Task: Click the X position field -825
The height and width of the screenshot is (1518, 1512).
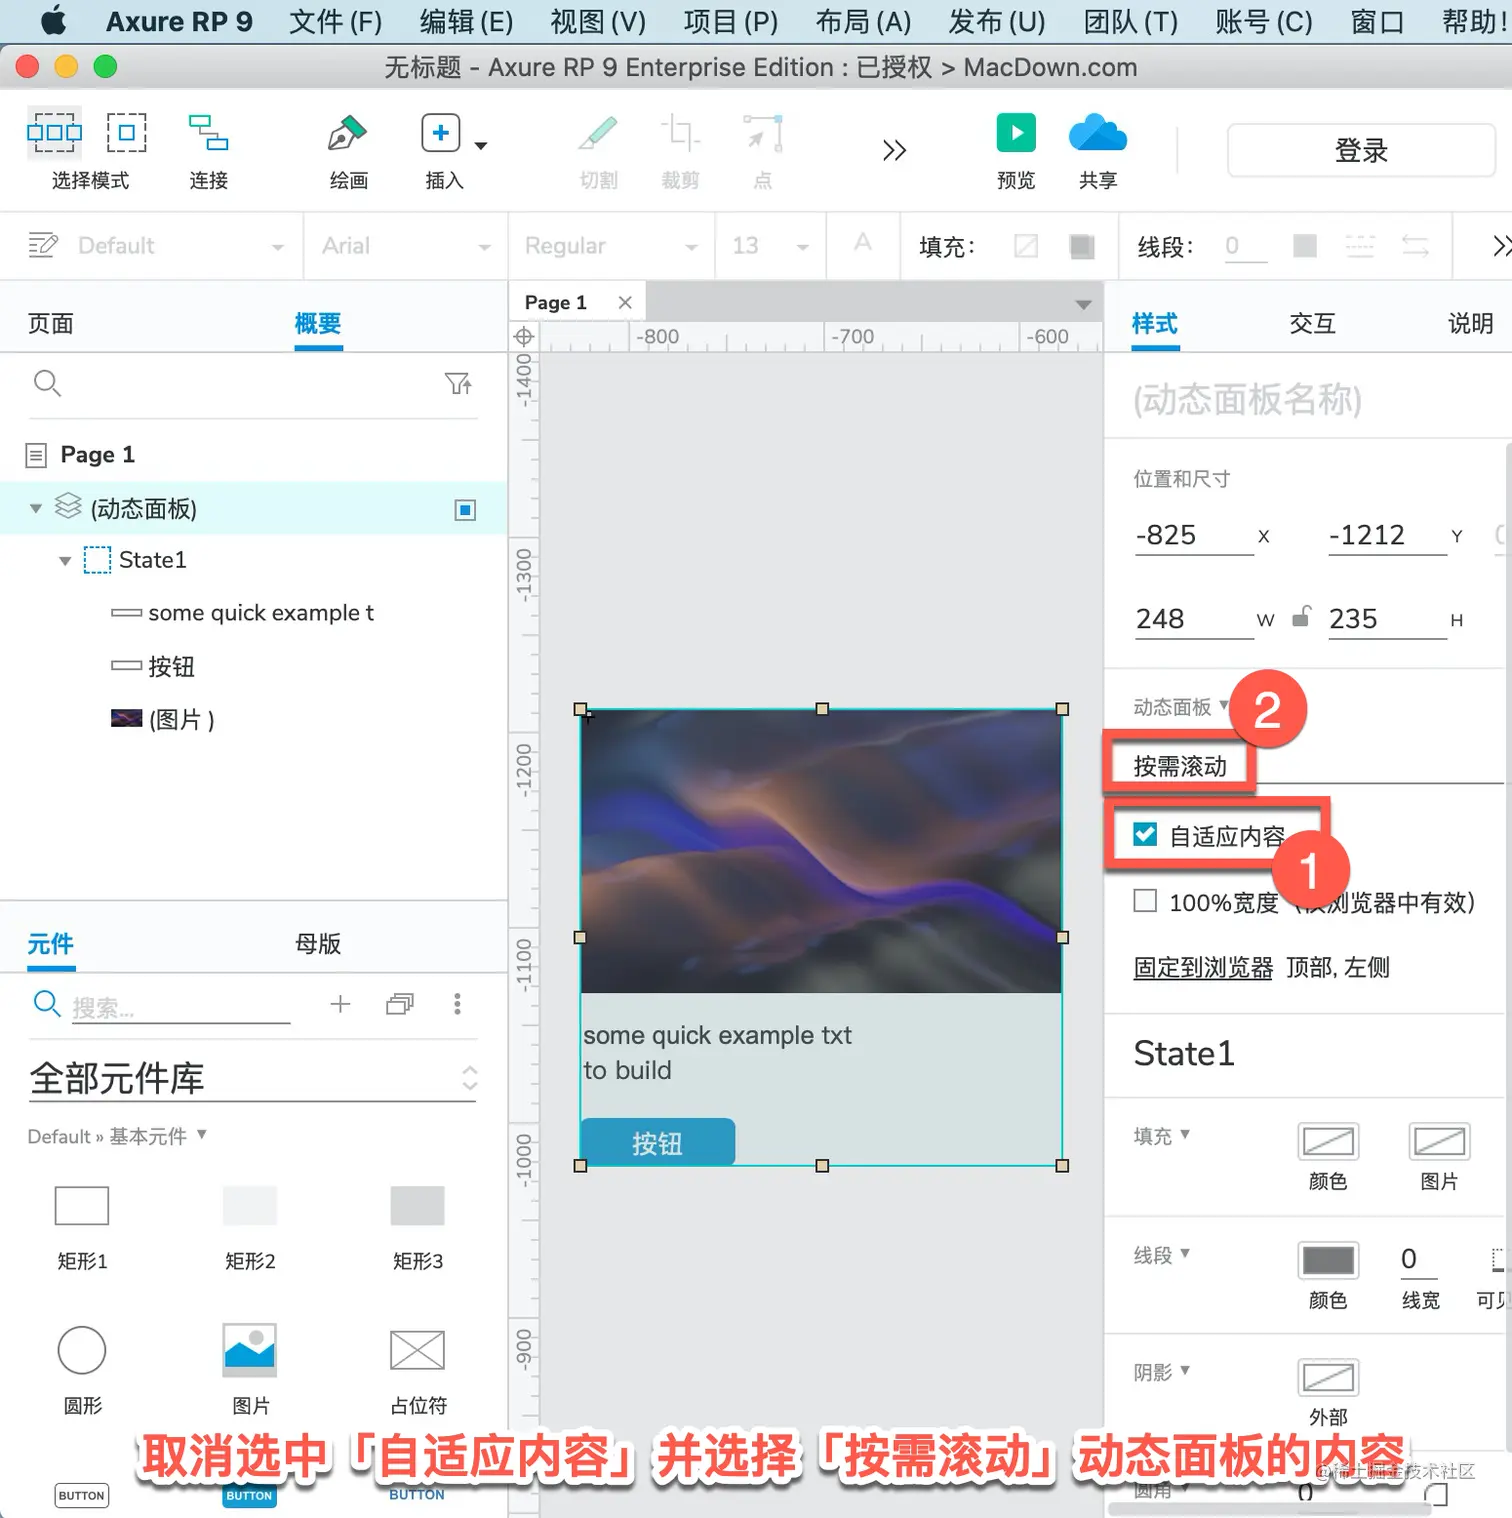Action: point(1193,535)
